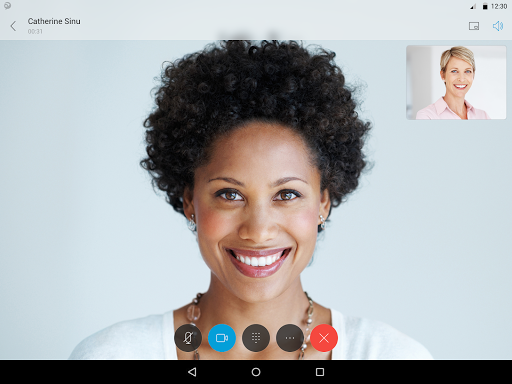Click the signal strength icon
Image resolution: width=512 pixels, height=384 pixels.
tap(473, 7)
